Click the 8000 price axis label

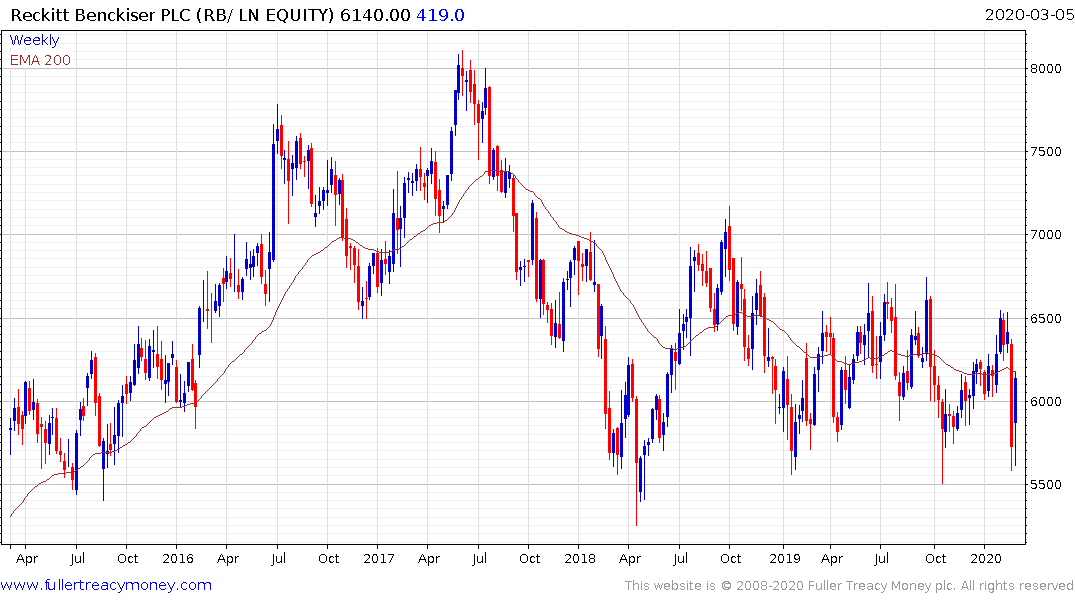tap(1046, 69)
